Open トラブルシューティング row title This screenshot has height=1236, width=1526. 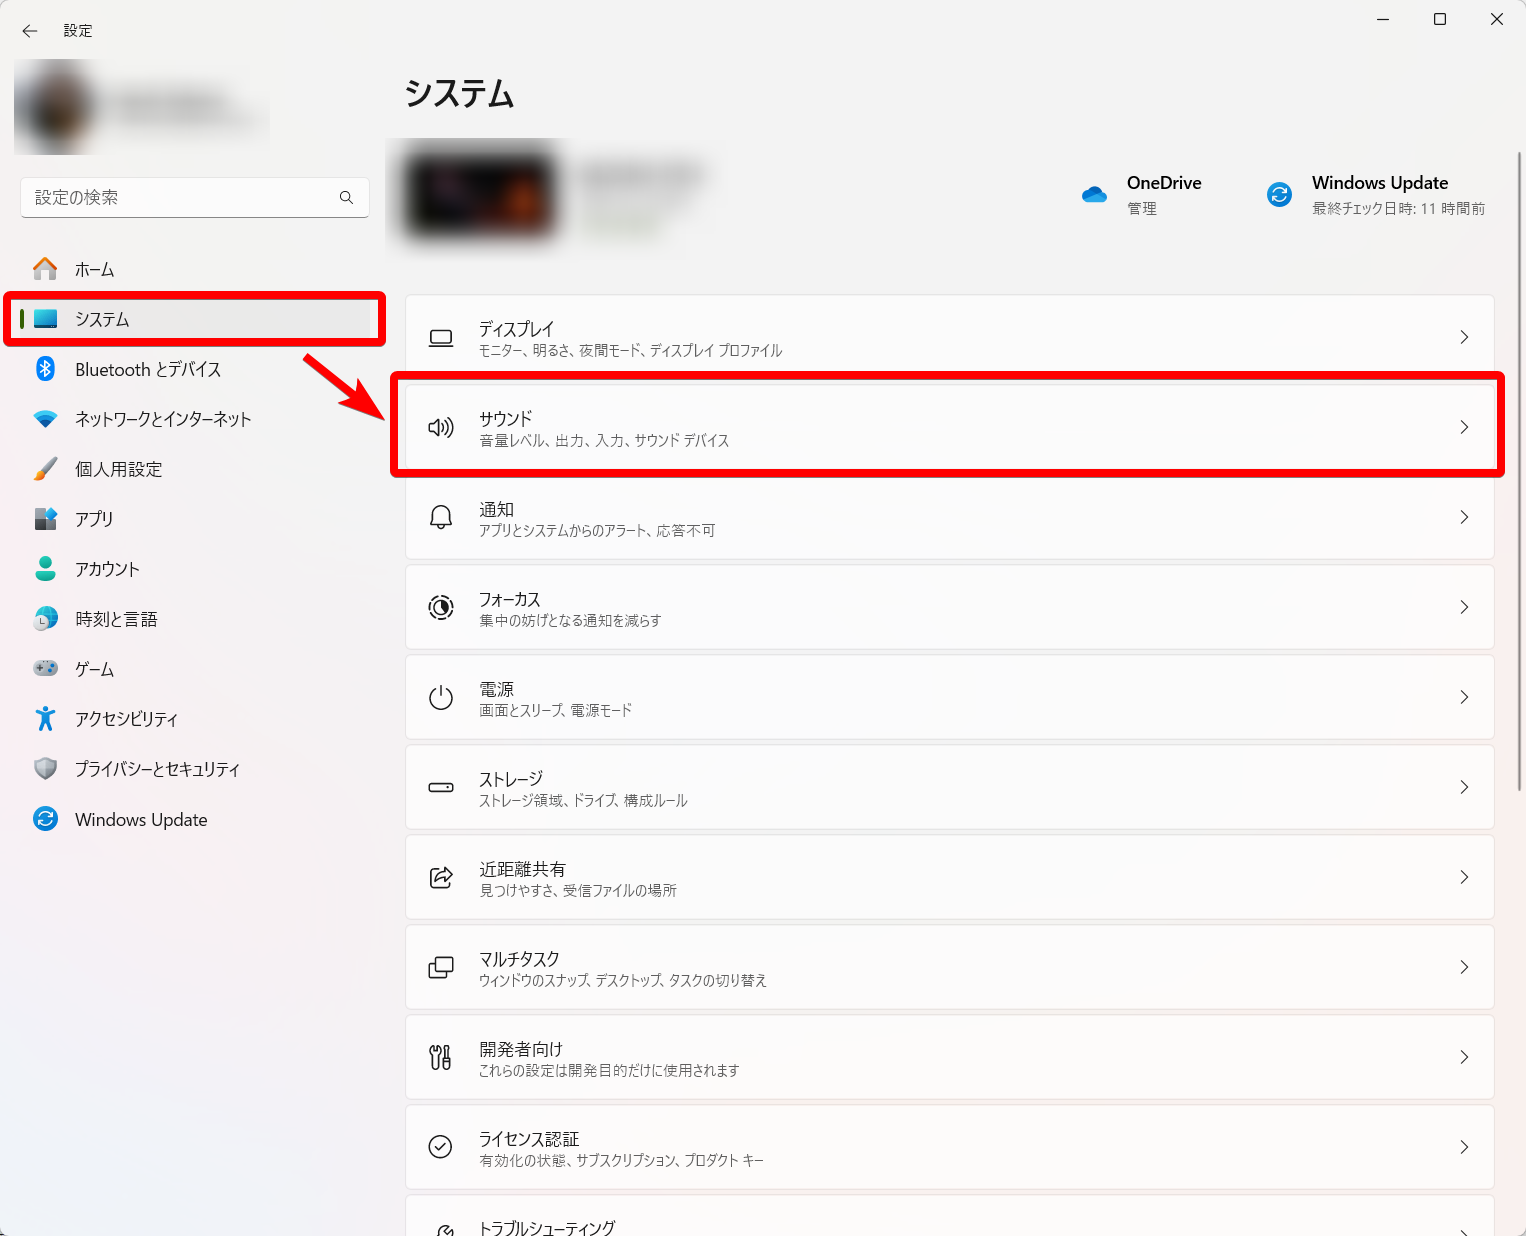click(x=547, y=1227)
